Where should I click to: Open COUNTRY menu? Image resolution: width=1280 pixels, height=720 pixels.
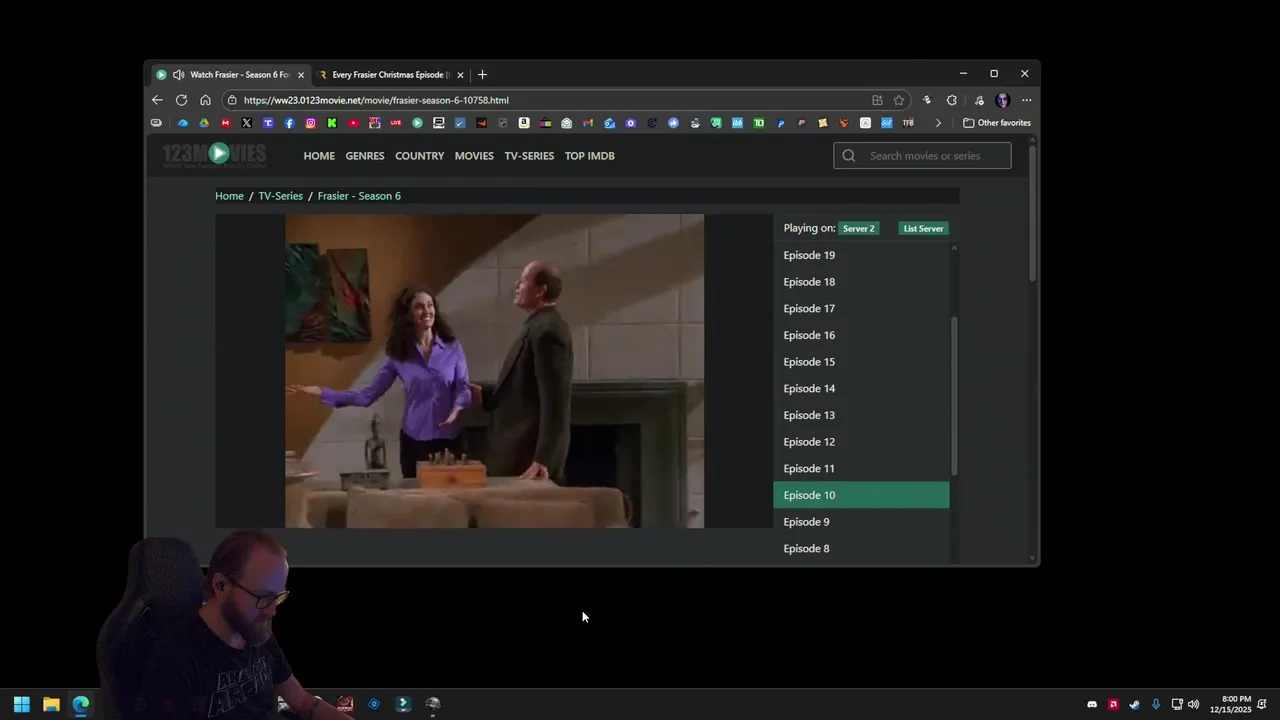(x=419, y=156)
